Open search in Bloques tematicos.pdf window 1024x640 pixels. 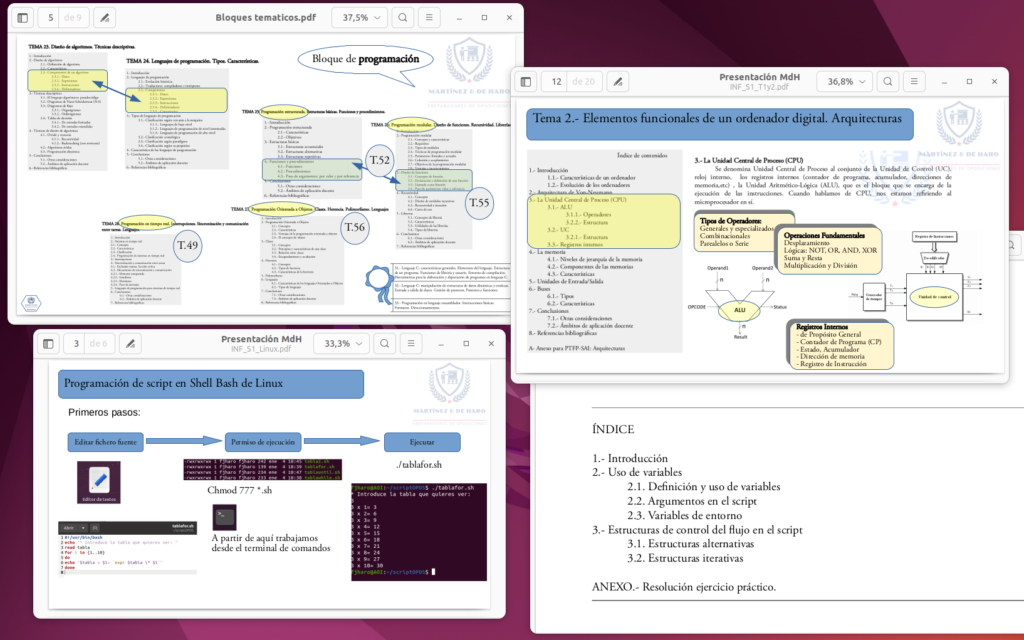[x=403, y=18]
